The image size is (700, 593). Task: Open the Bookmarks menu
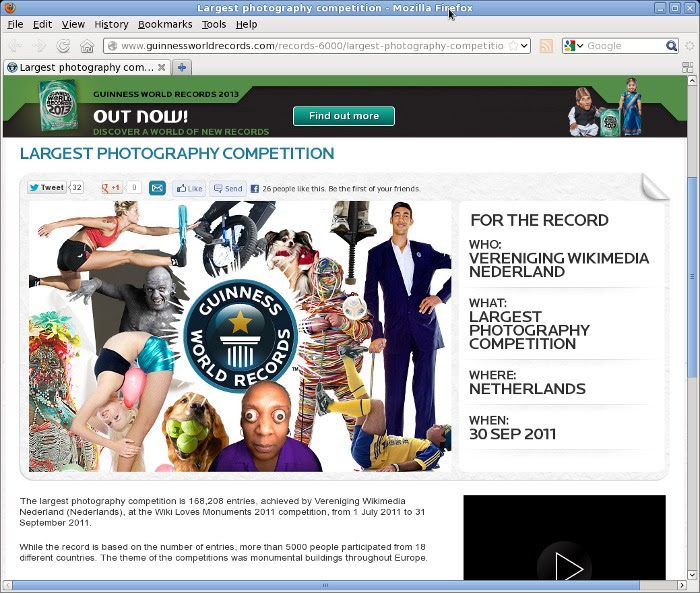pyautogui.click(x=165, y=24)
